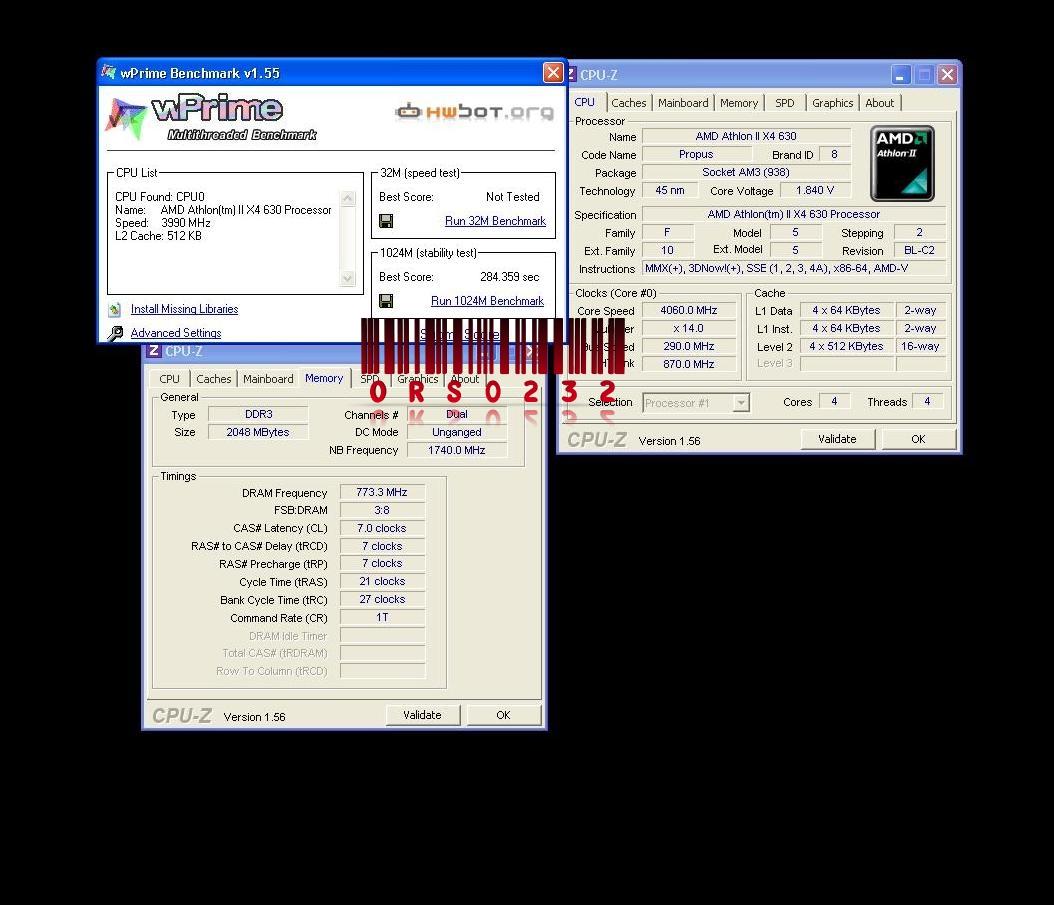Open Mainboard tab in memory CPU-Z window
This screenshot has height=905, width=1054.
click(x=268, y=379)
